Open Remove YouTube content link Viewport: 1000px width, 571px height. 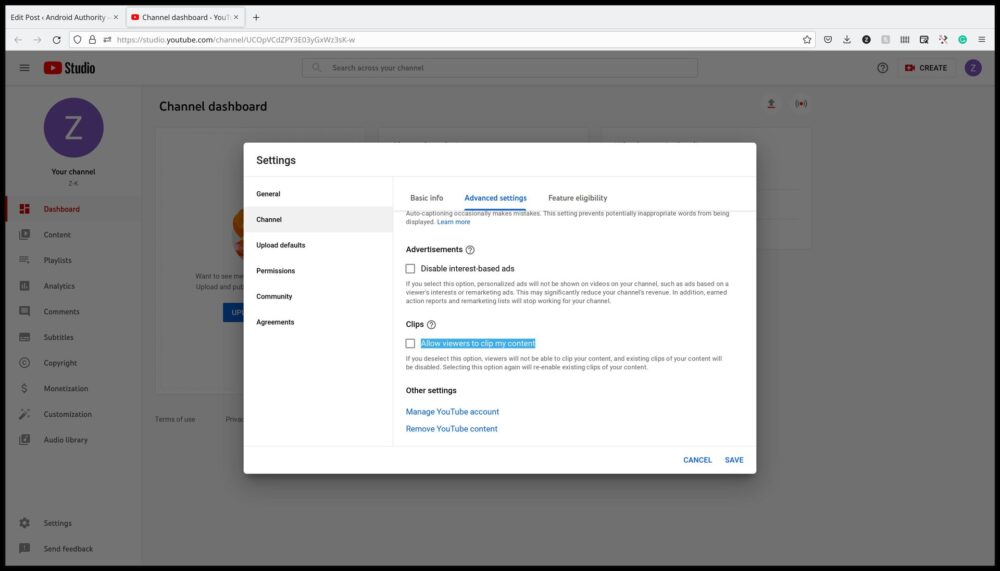click(452, 429)
